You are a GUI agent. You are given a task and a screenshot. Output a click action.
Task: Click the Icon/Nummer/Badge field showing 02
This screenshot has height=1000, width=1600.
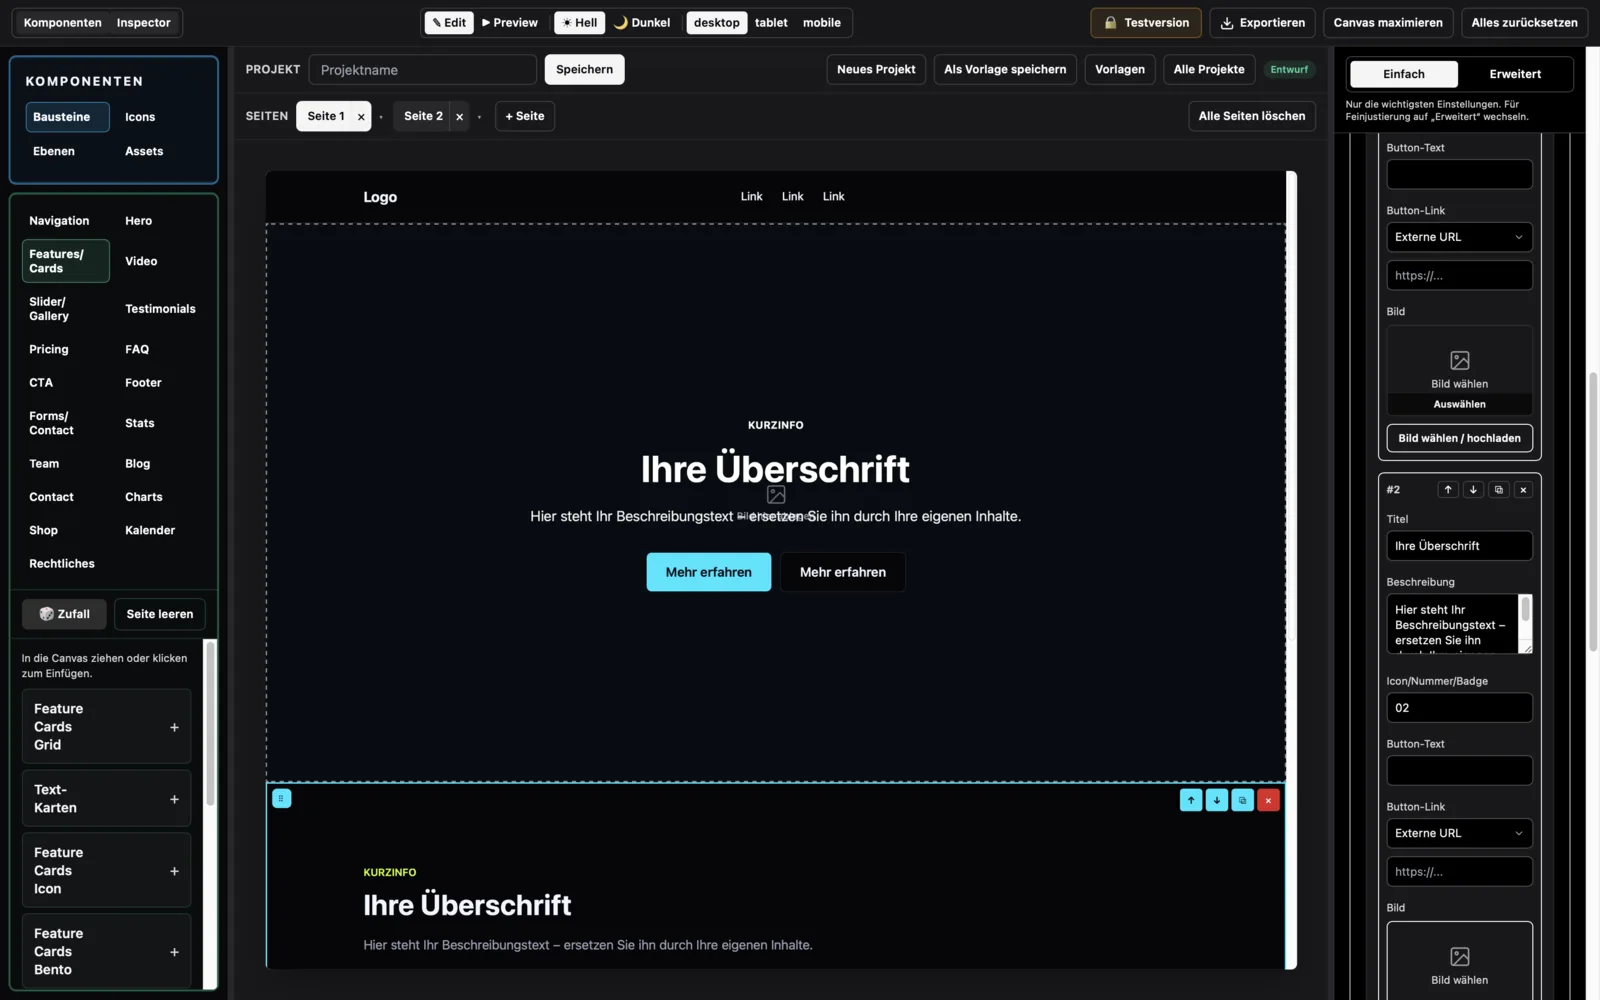1459,708
